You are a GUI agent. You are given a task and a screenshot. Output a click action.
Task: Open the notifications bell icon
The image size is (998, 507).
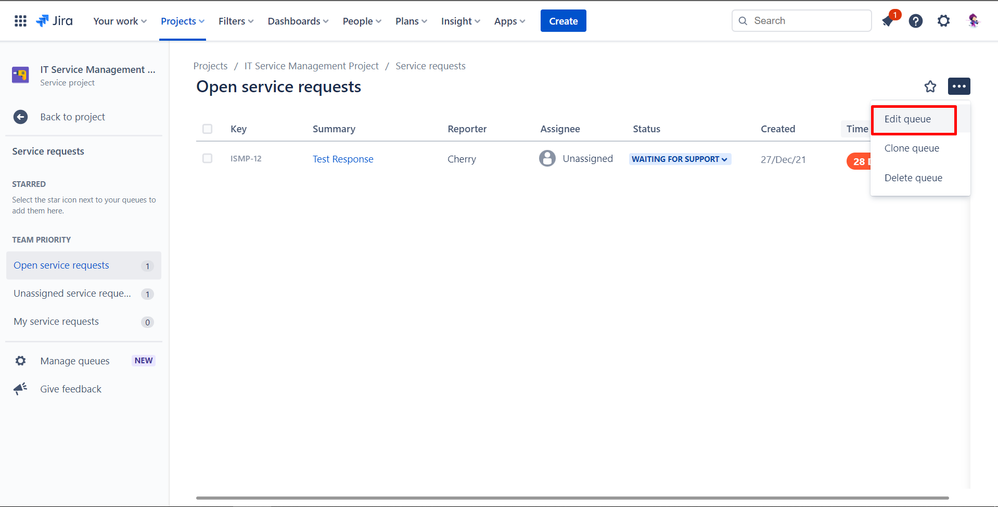click(887, 21)
